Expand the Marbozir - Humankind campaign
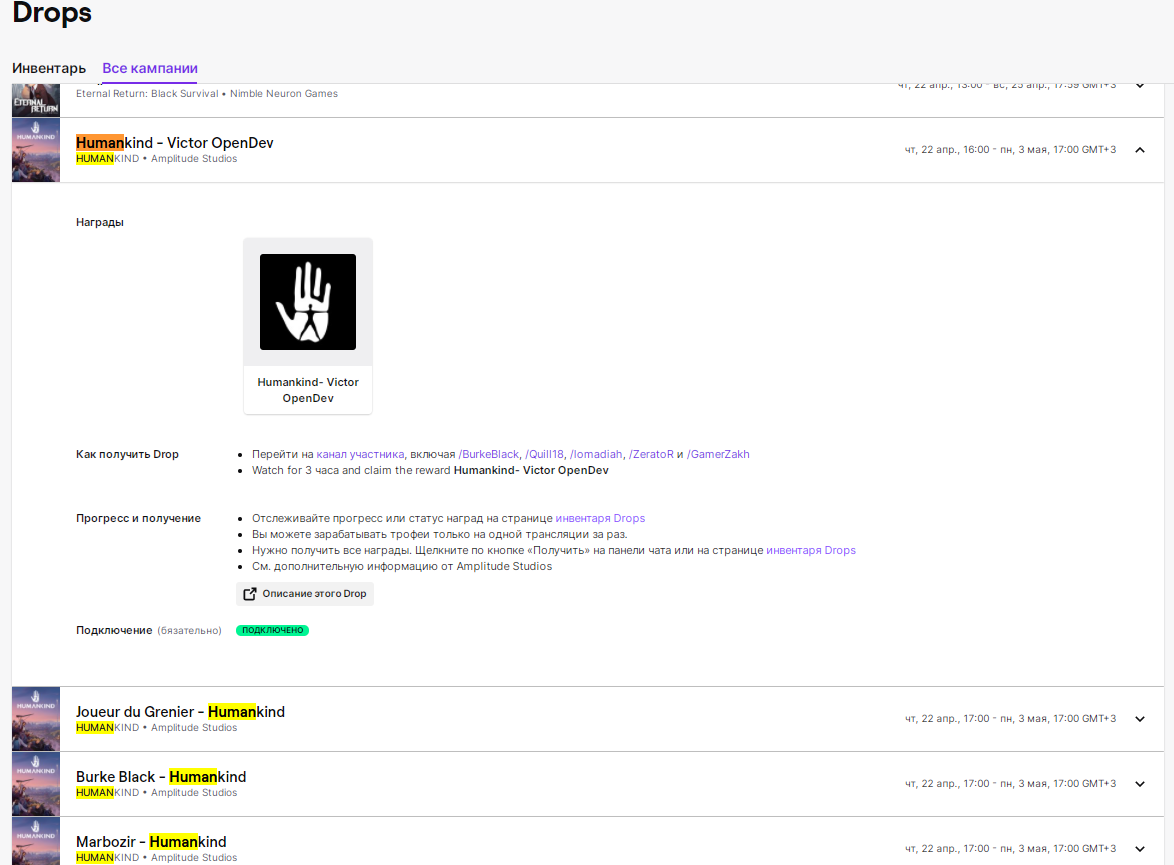 pyautogui.click(x=1140, y=849)
